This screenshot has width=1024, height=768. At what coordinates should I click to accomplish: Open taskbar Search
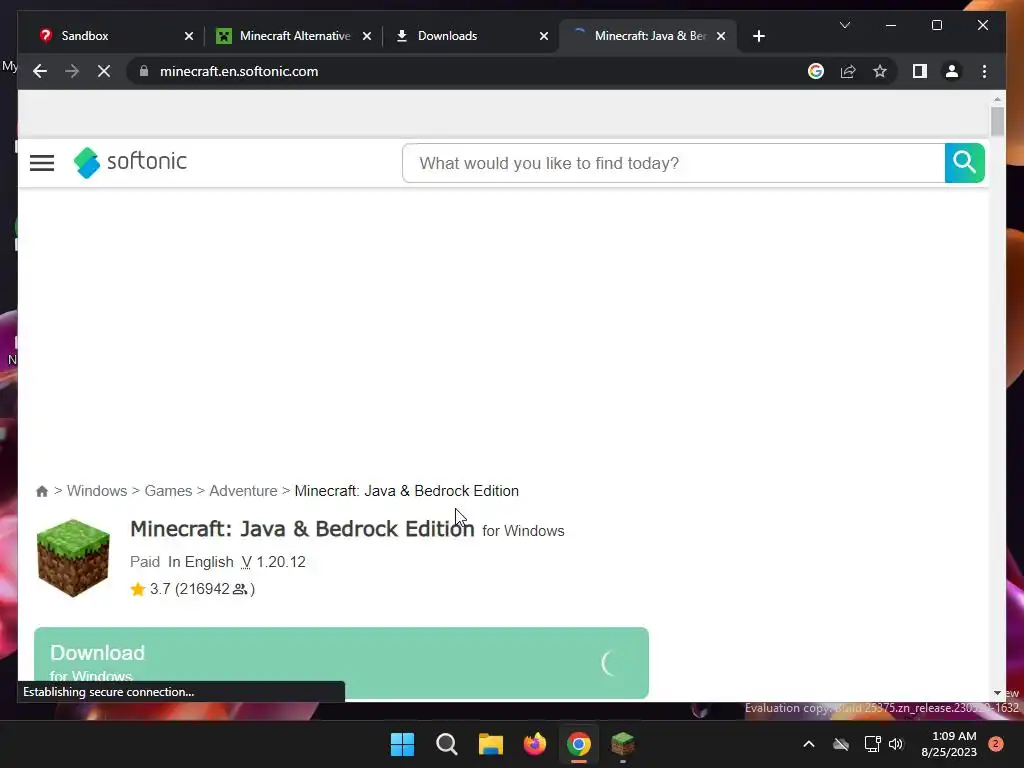coord(447,744)
